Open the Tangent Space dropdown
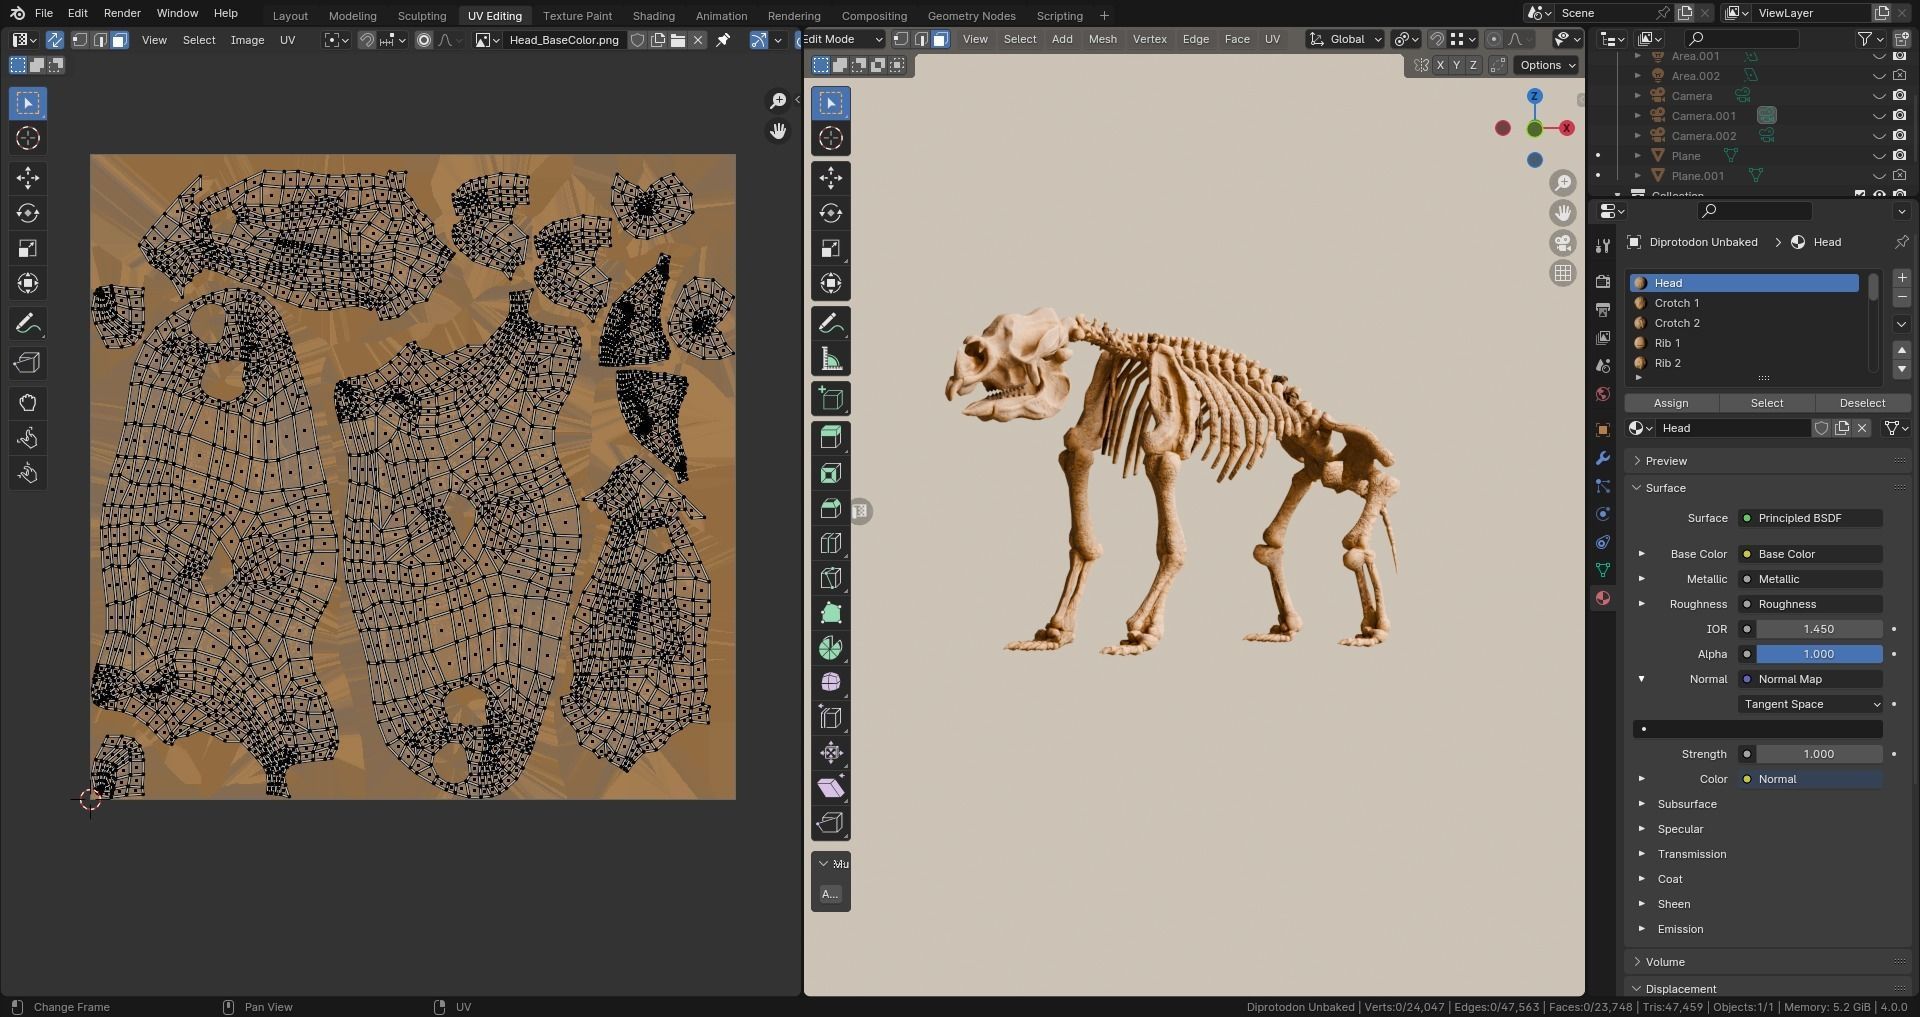The image size is (1920, 1017). coord(1811,704)
